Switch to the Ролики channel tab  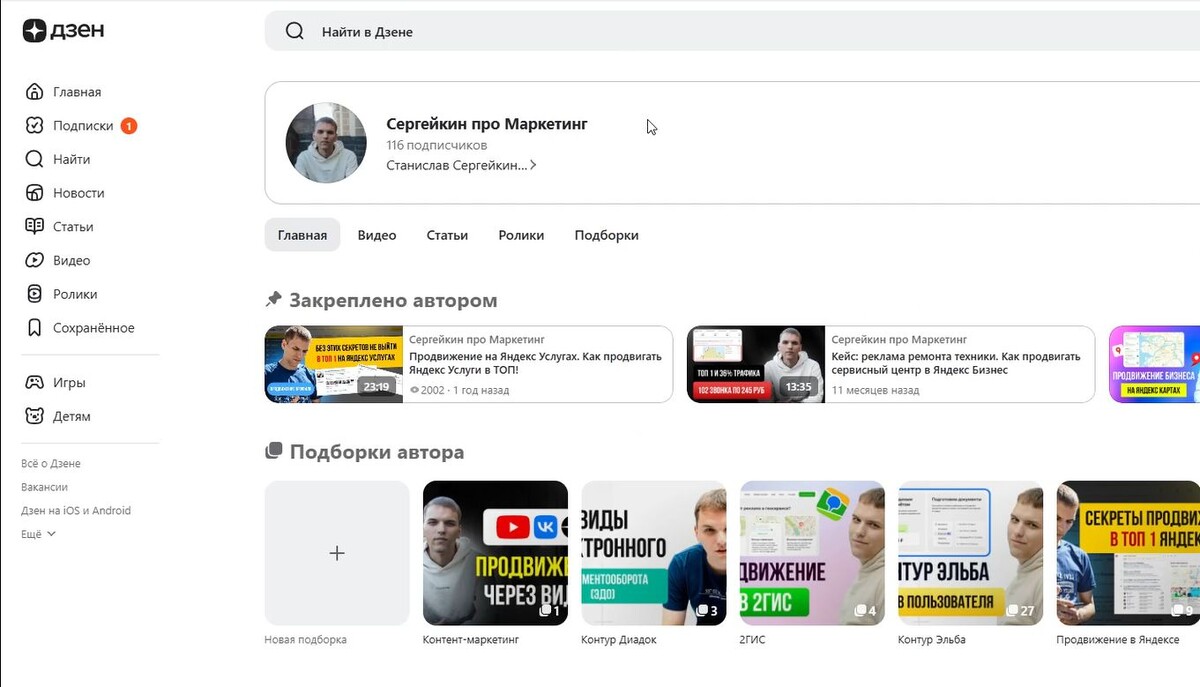click(x=521, y=235)
